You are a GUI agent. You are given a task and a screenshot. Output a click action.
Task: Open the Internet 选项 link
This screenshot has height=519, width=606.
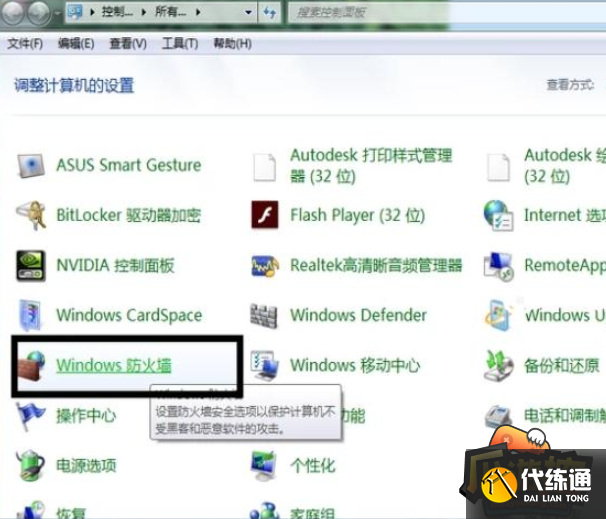(x=565, y=215)
